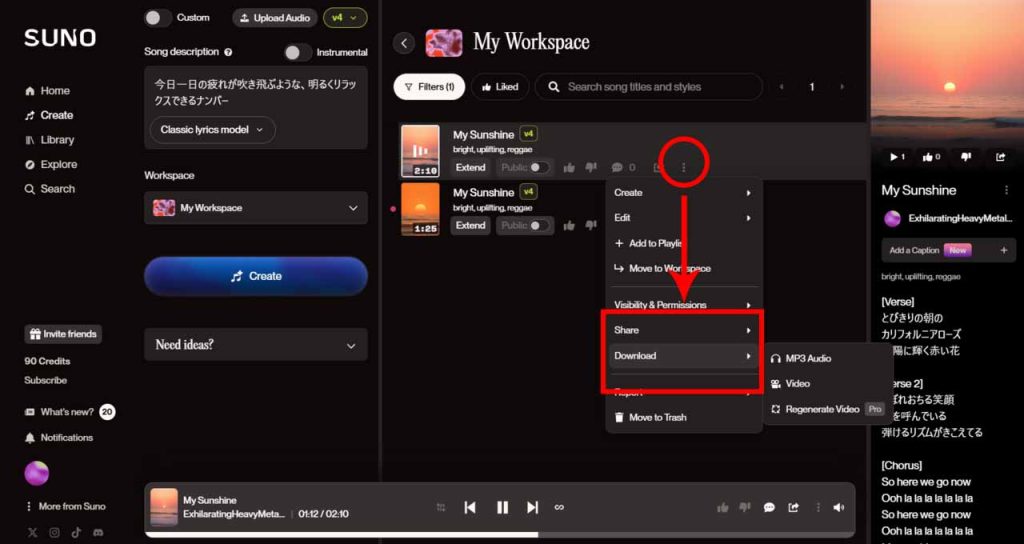Download the Video option
This screenshot has height=544, width=1024.
coord(827,383)
